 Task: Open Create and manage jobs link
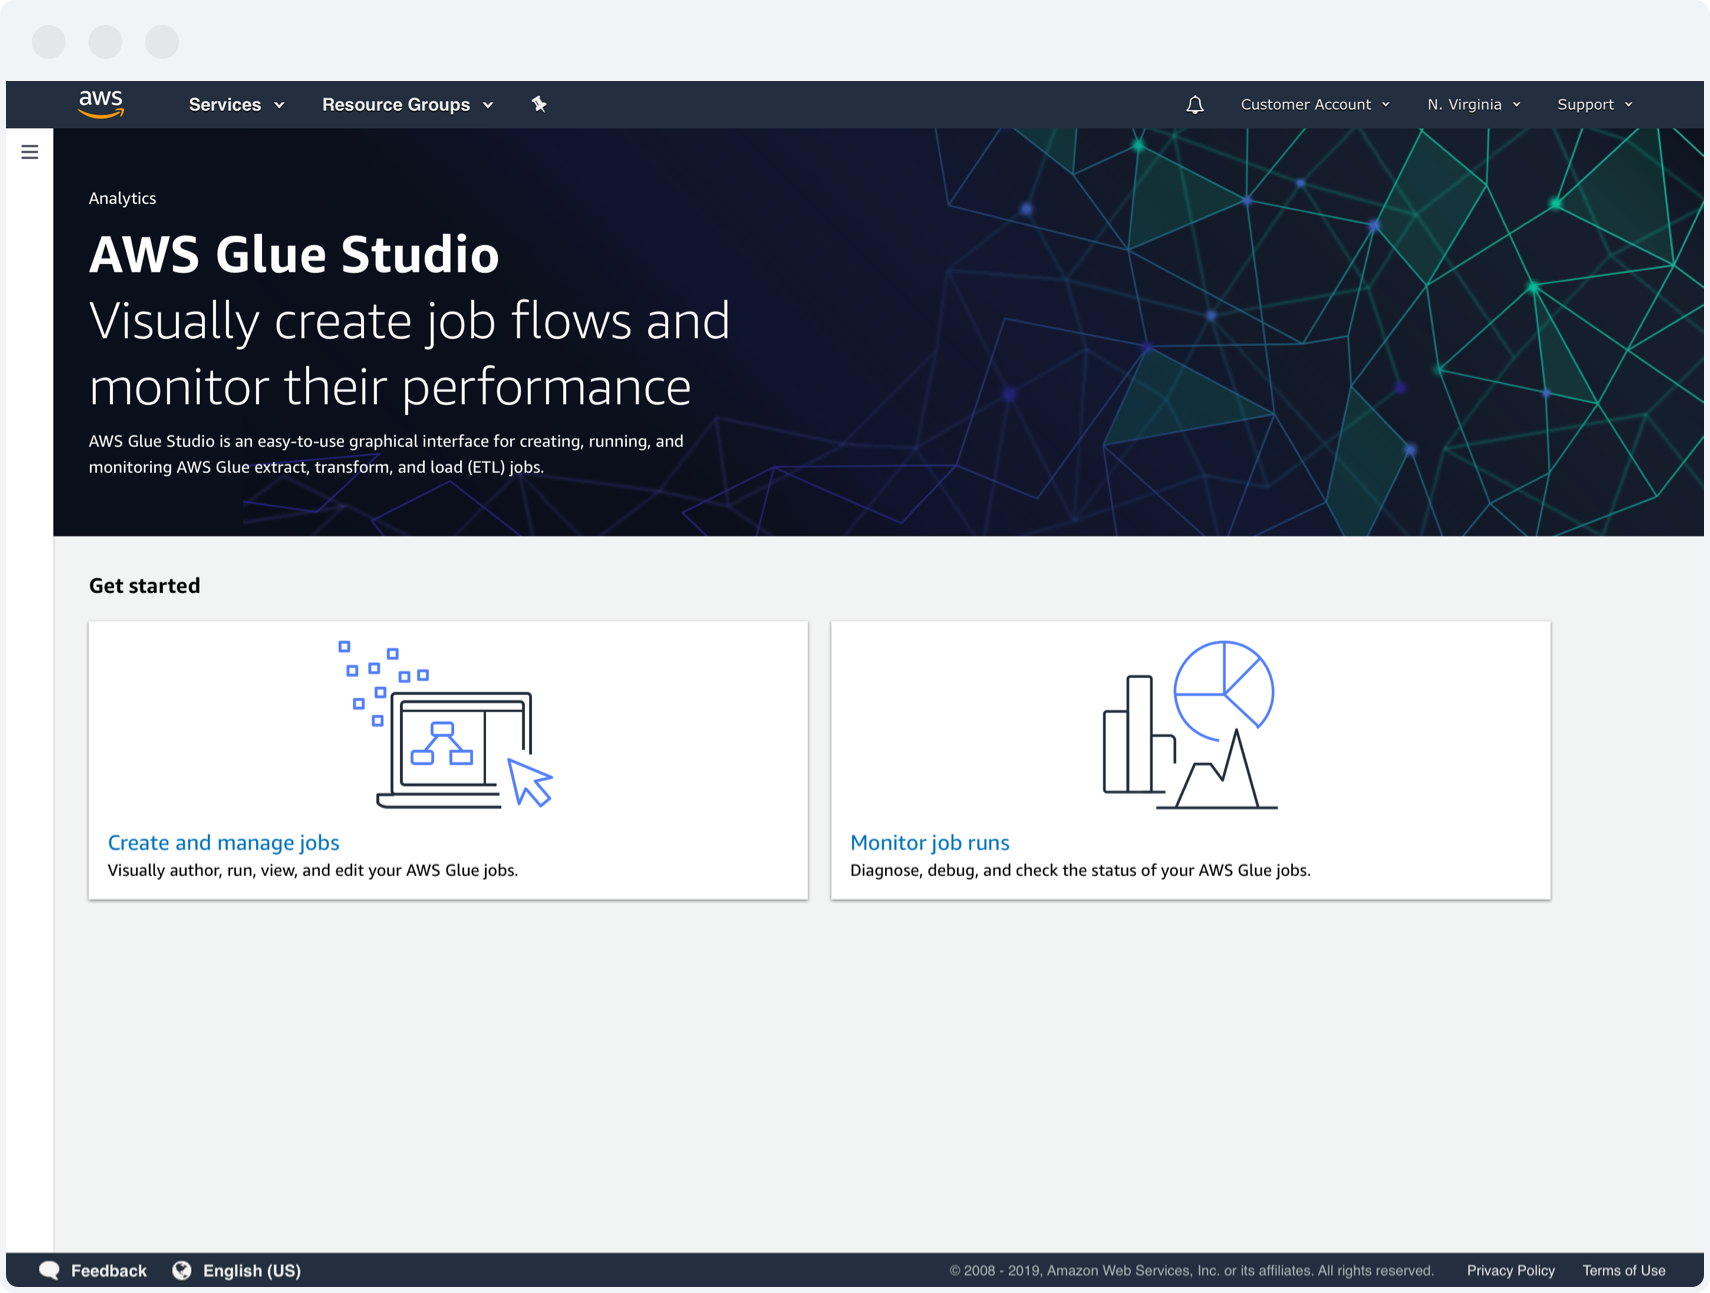(223, 842)
